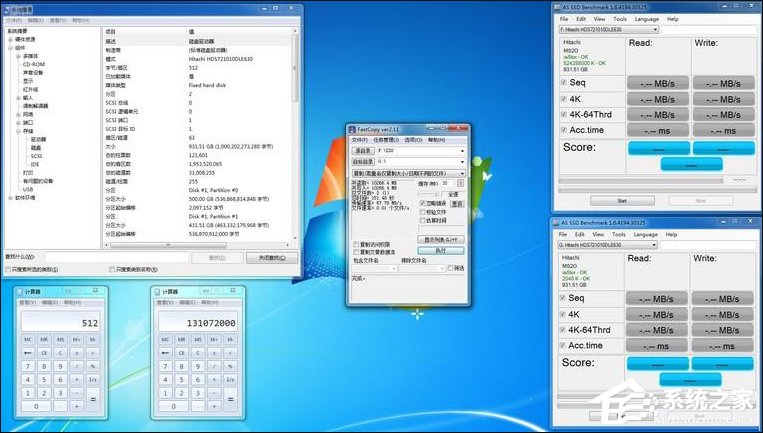Viewport: 763px width, 433px height.
Task: Open Tools menu in top AS SSD window
Action: tap(620, 18)
